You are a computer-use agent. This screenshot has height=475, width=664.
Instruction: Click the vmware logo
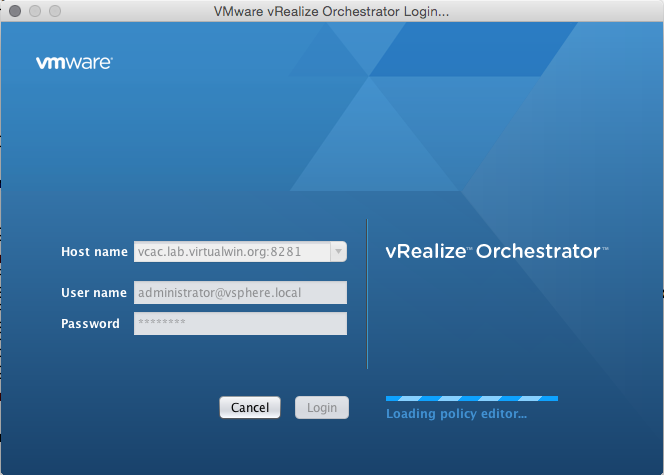point(74,63)
